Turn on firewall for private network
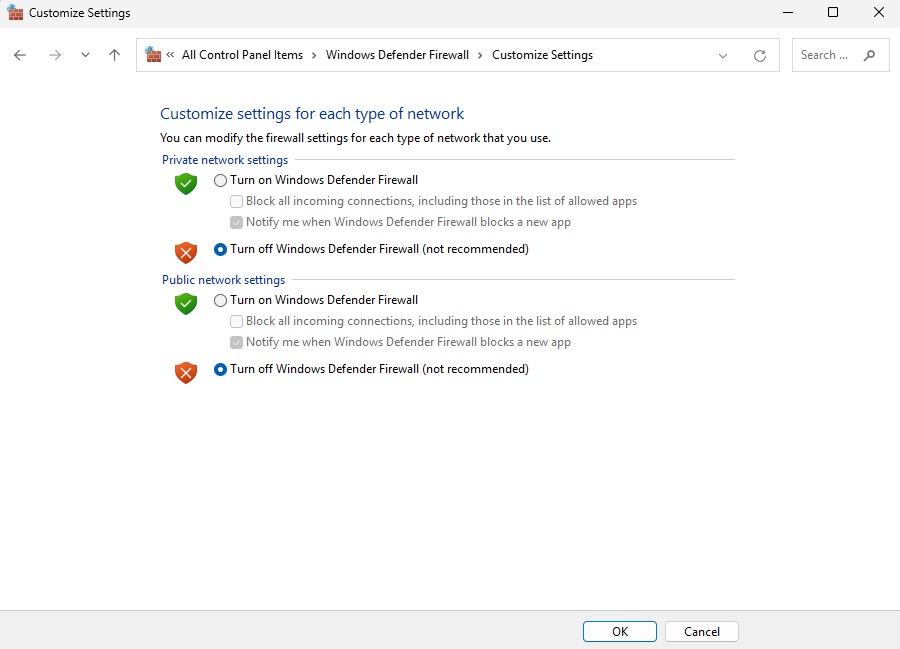Viewport: 900px width, 649px height. coord(220,180)
